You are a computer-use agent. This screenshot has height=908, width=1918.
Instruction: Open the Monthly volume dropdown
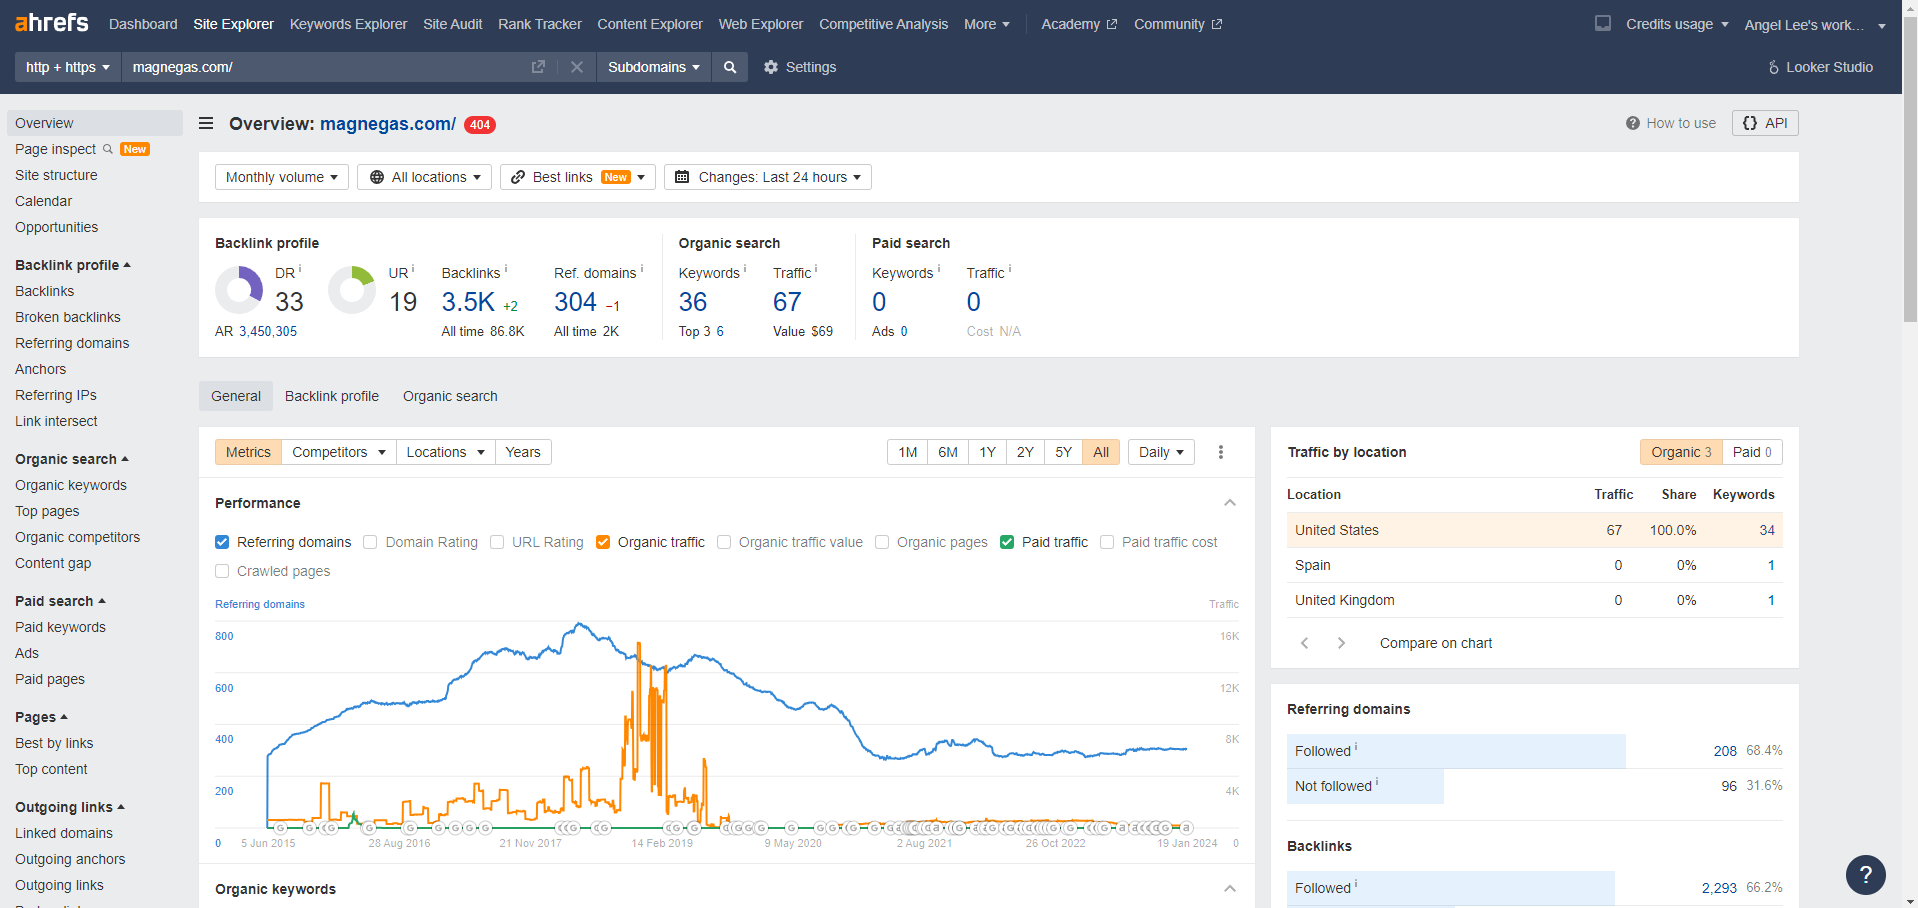(282, 177)
